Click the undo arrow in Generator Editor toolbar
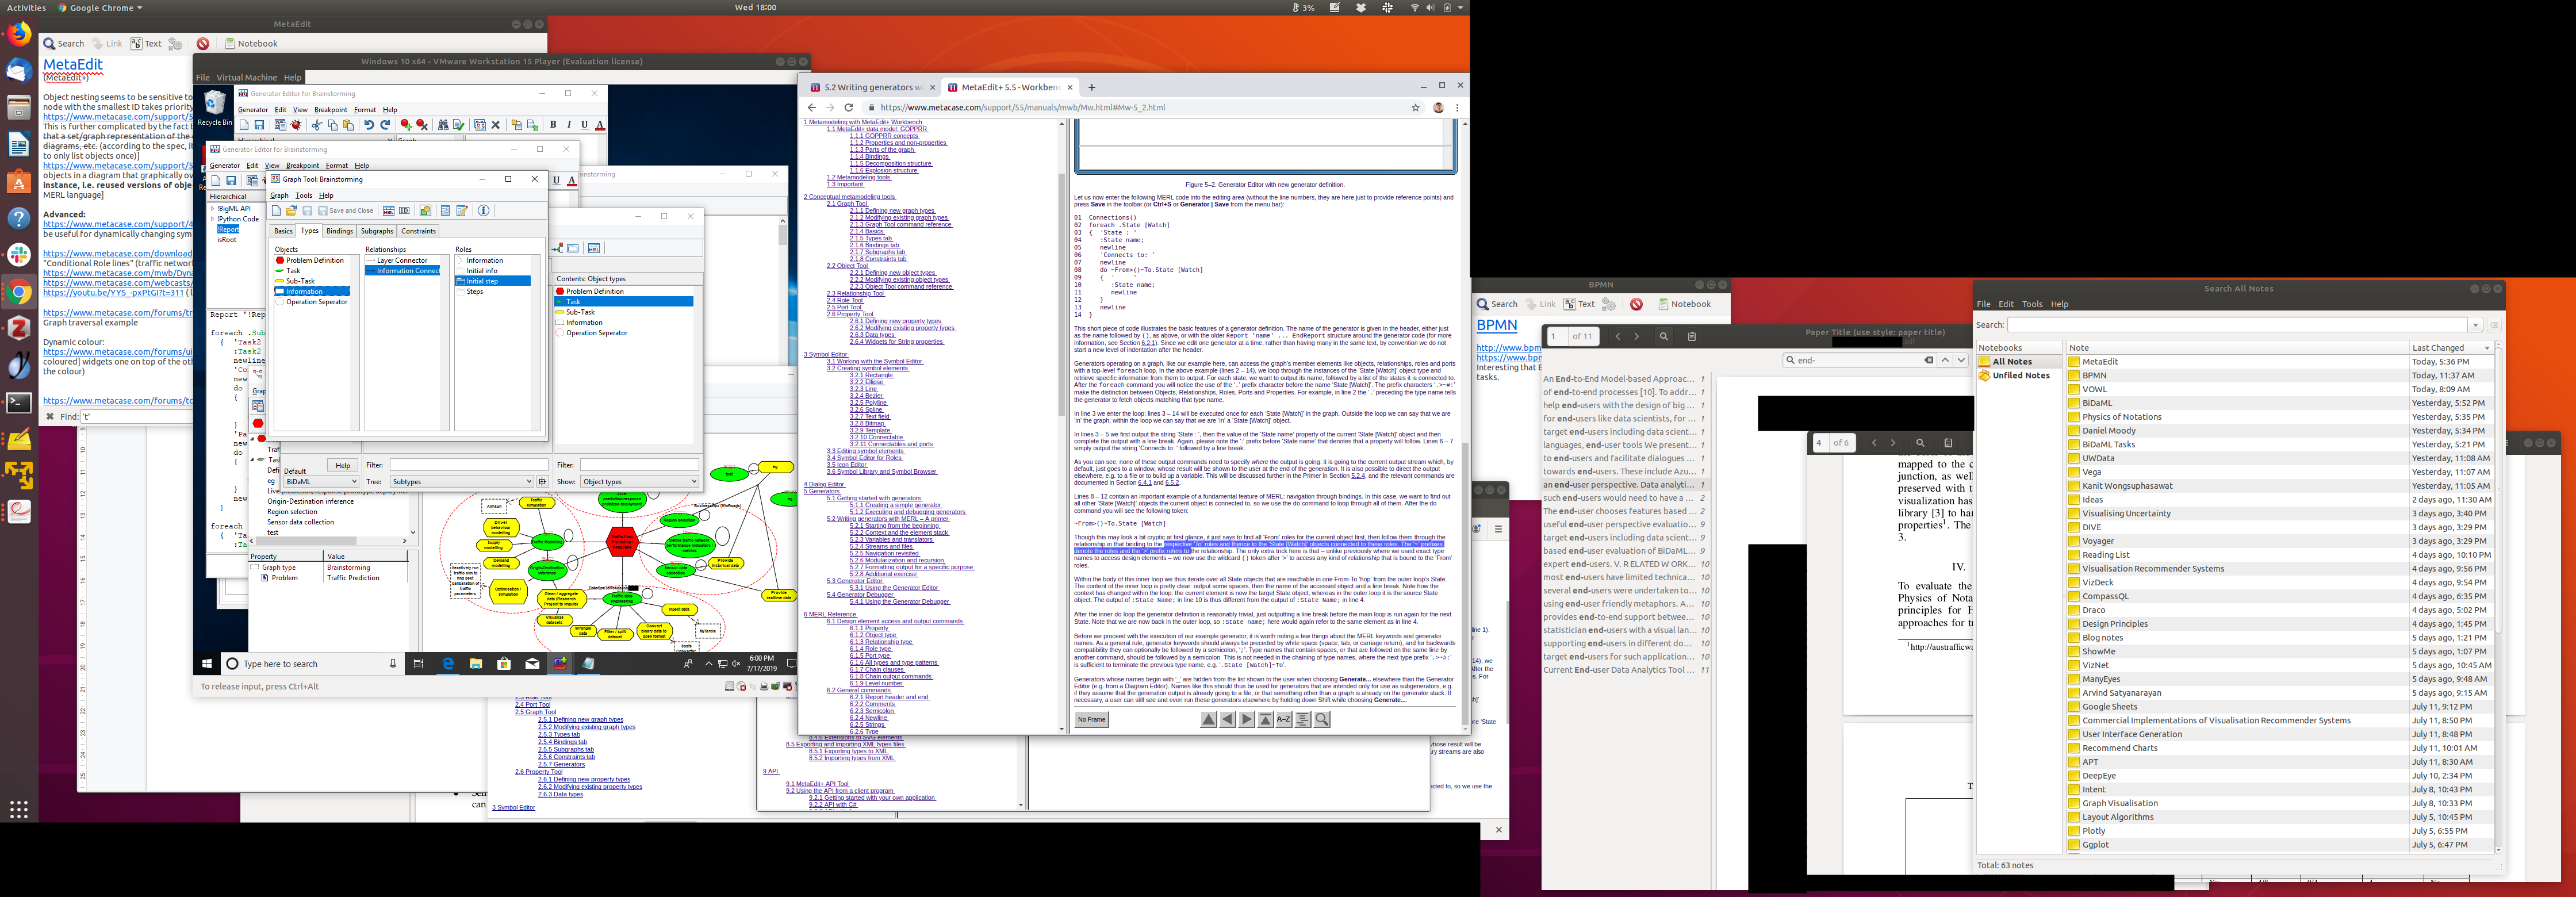Screen dimensions: 2576x897 coord(369,125)
